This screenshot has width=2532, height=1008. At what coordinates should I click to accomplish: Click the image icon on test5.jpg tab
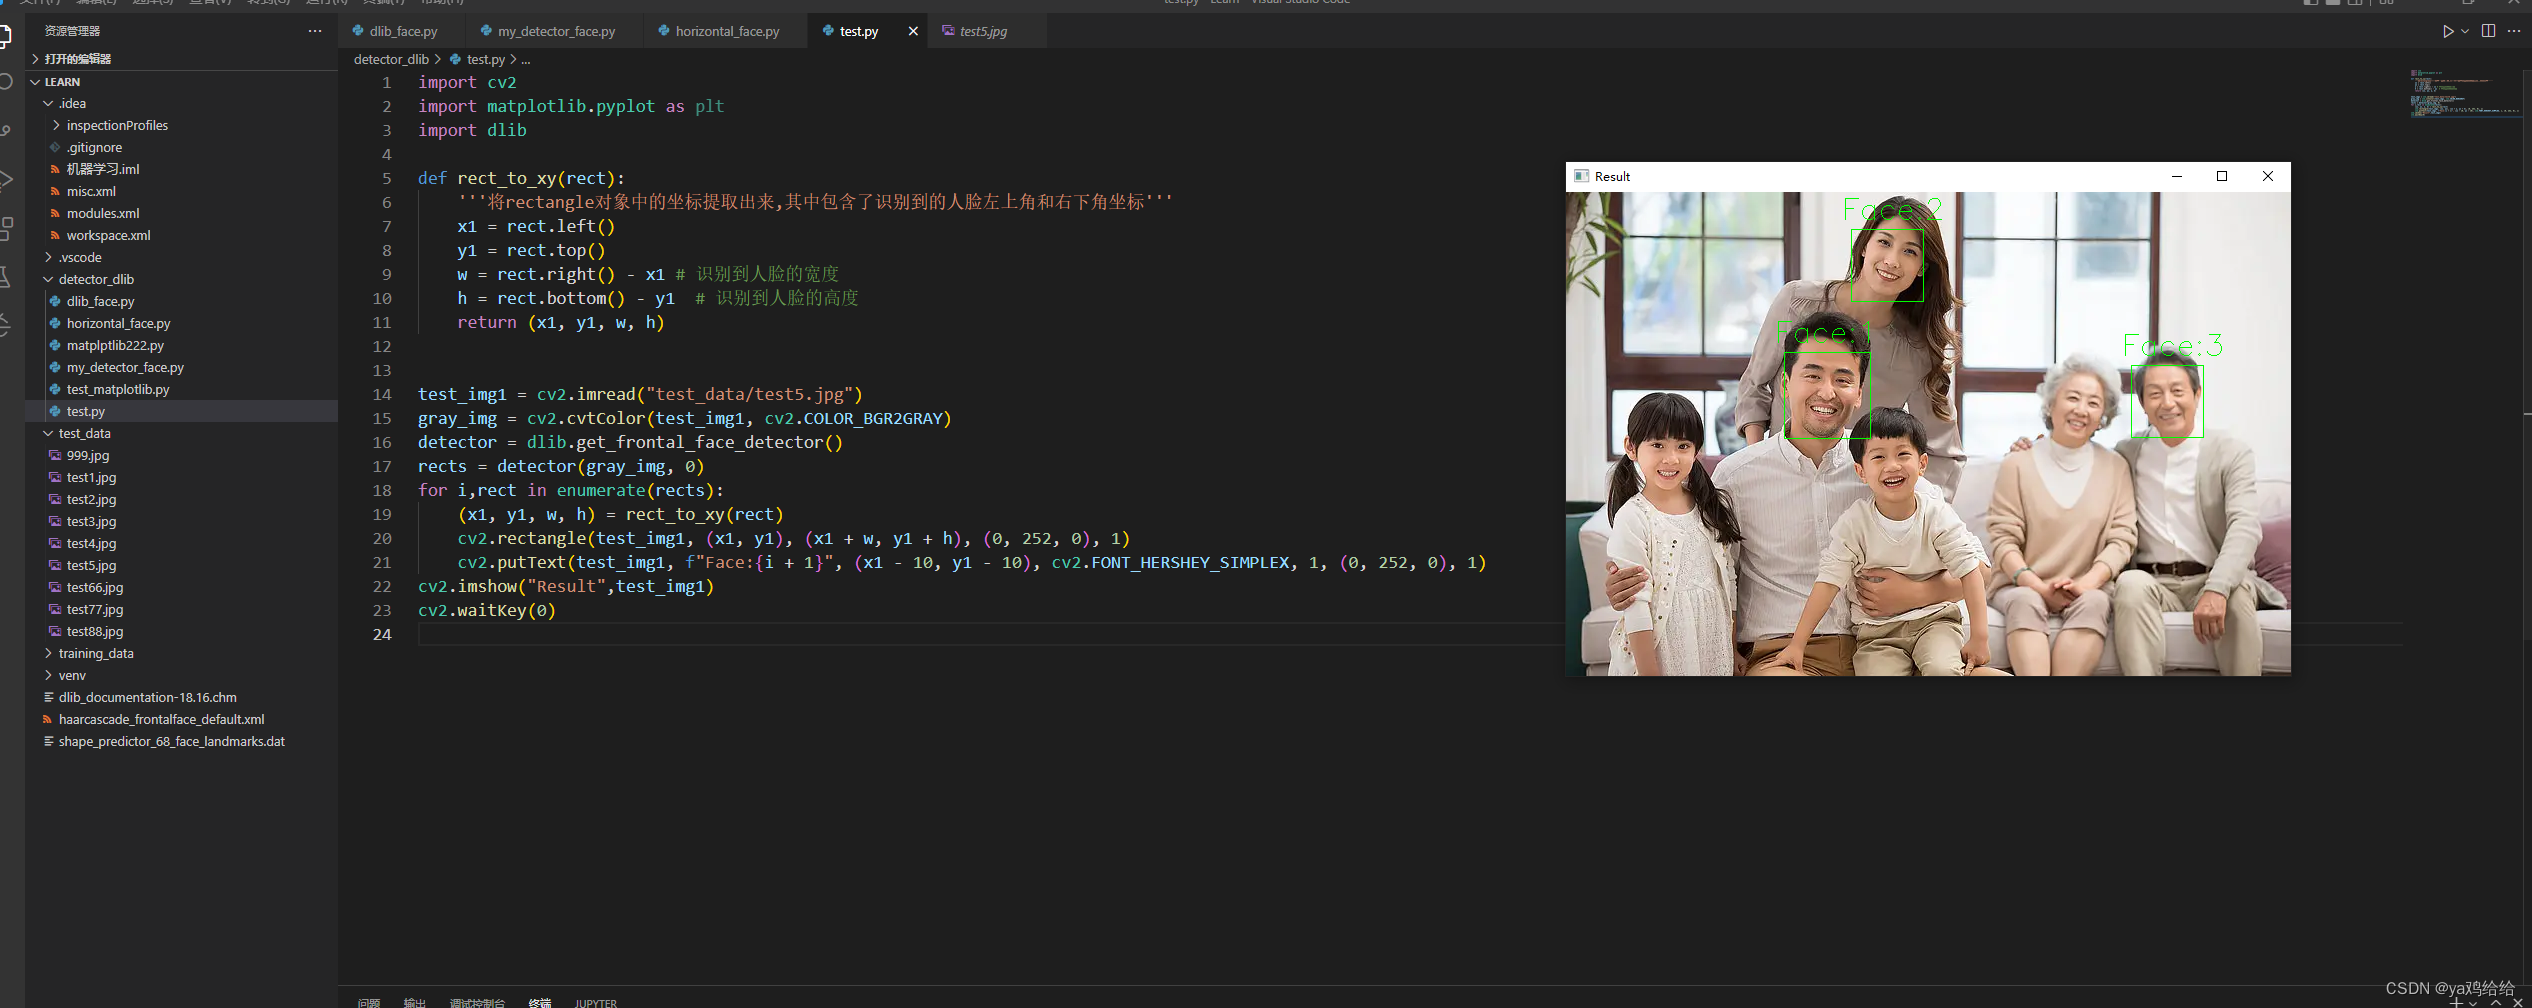click(x=947, y=31)
